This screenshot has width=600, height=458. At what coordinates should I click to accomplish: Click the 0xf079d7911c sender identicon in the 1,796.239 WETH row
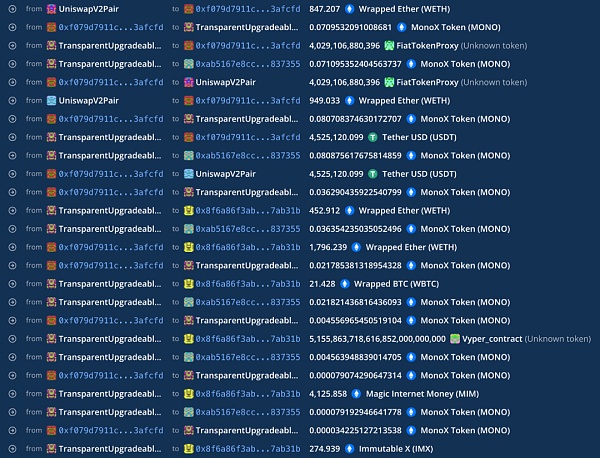tap(51, 247)
